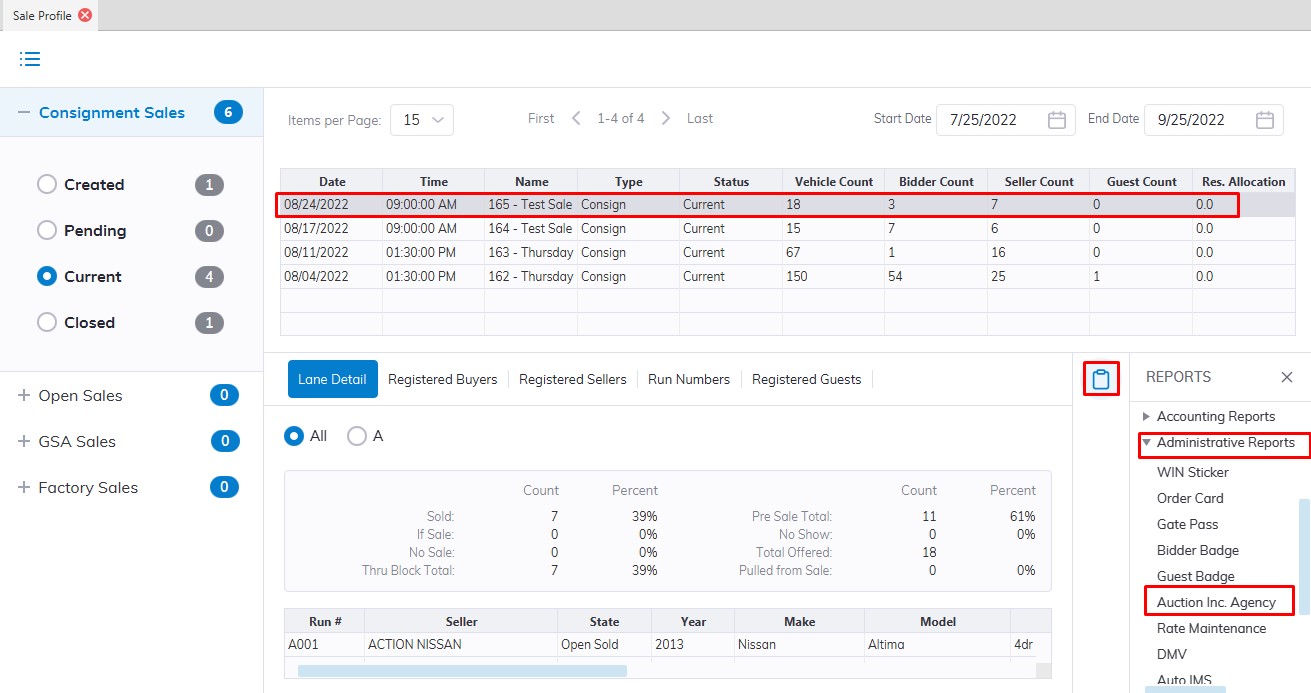
Task: Expand the Open Sales section
Action: (x=24, y=396)
